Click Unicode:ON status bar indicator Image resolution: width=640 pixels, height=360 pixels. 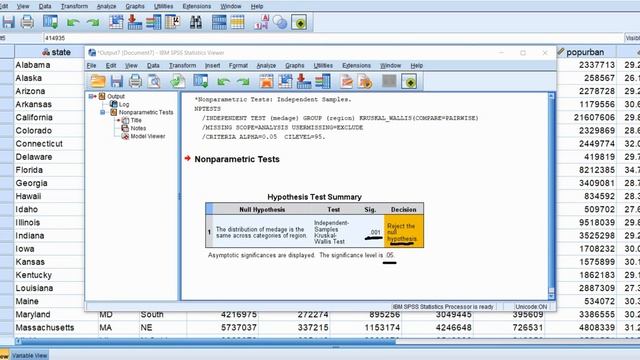(x=531, y=307)
